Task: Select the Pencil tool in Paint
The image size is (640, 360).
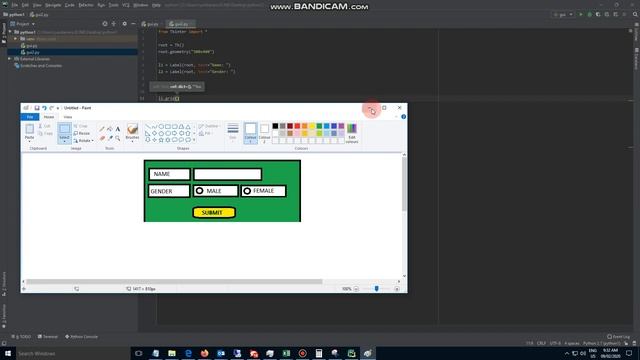Action: 102,129
